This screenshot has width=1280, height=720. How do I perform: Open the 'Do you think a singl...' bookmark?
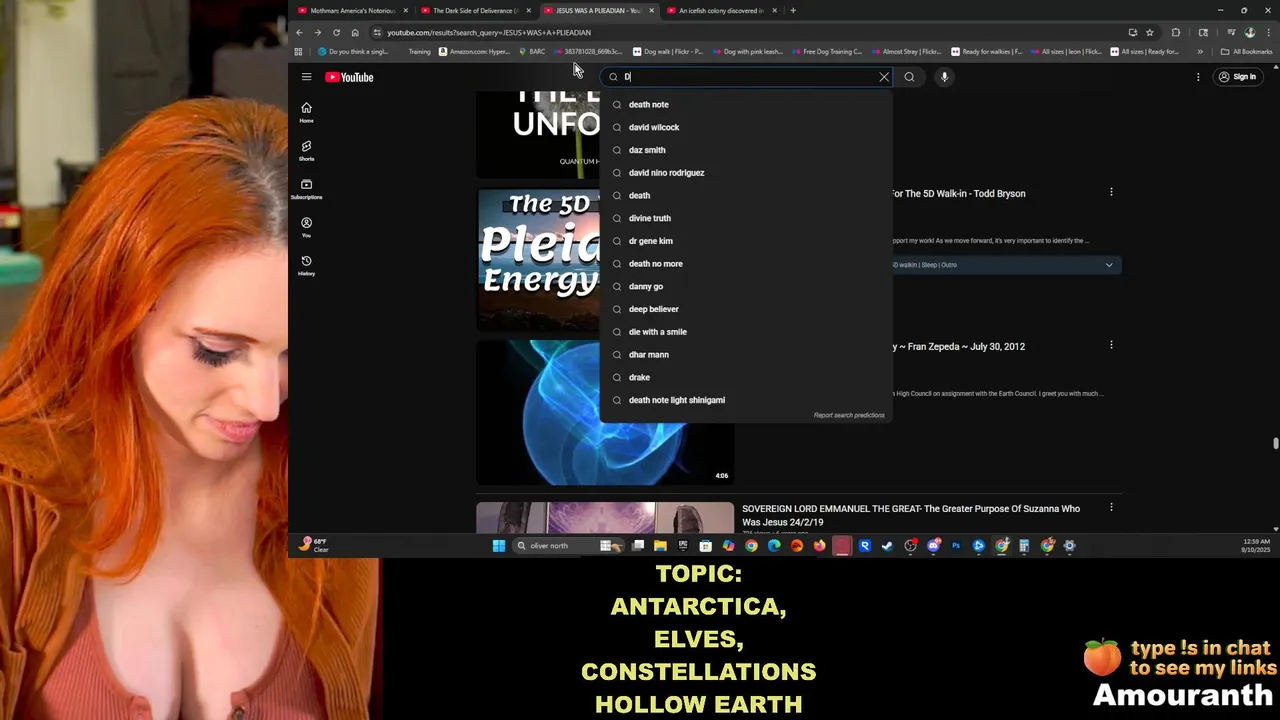coord(354,52)
